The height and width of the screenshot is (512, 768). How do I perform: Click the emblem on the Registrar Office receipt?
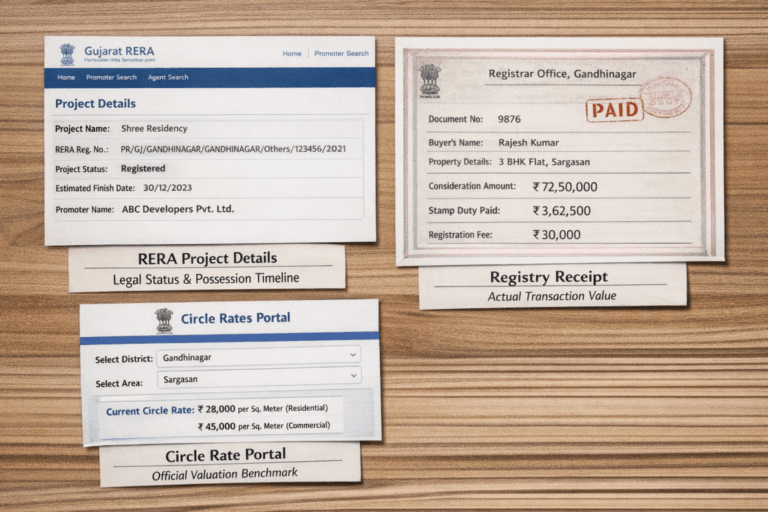[430, 79]
